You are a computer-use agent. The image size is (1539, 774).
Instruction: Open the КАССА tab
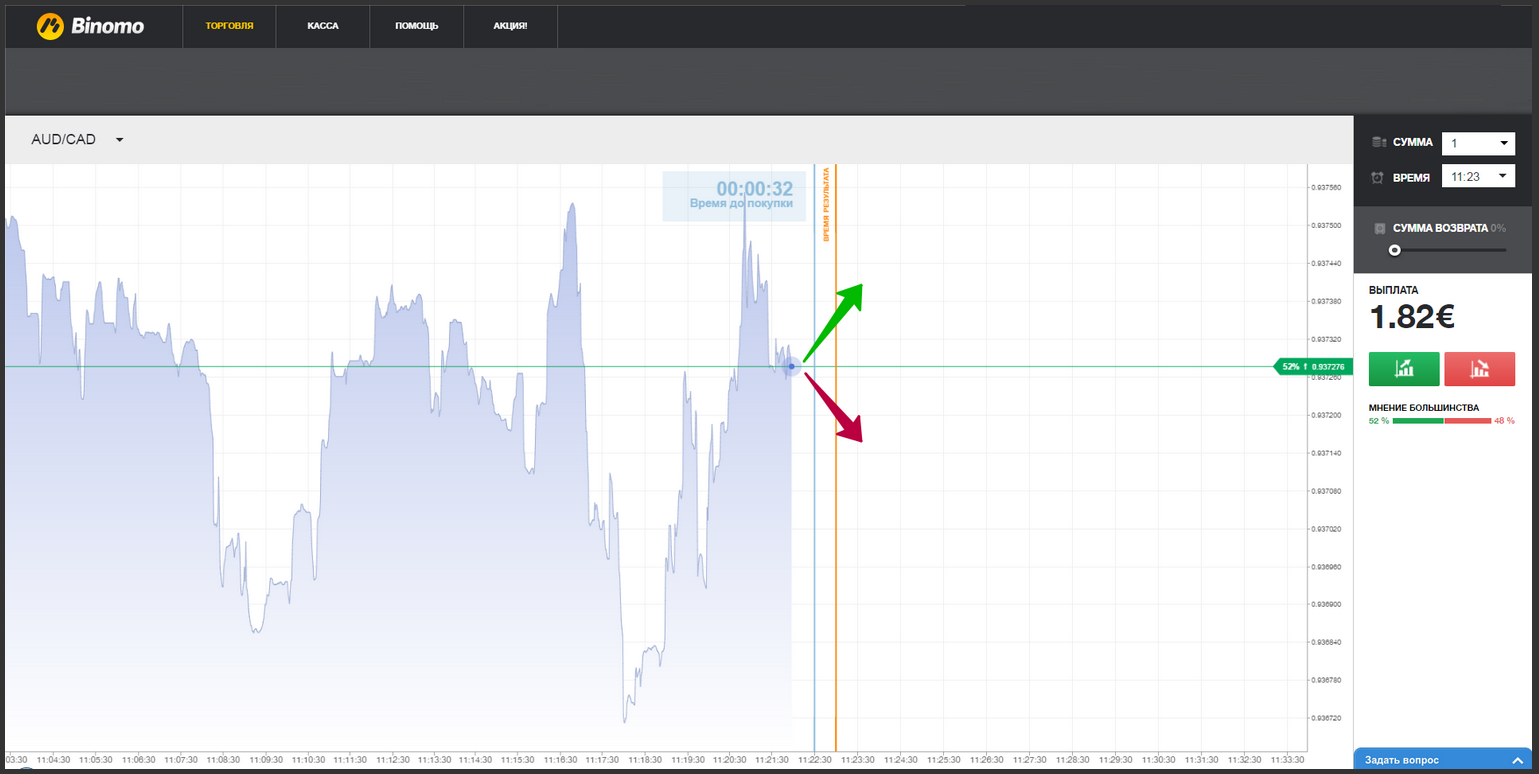(x=323, y=26)
